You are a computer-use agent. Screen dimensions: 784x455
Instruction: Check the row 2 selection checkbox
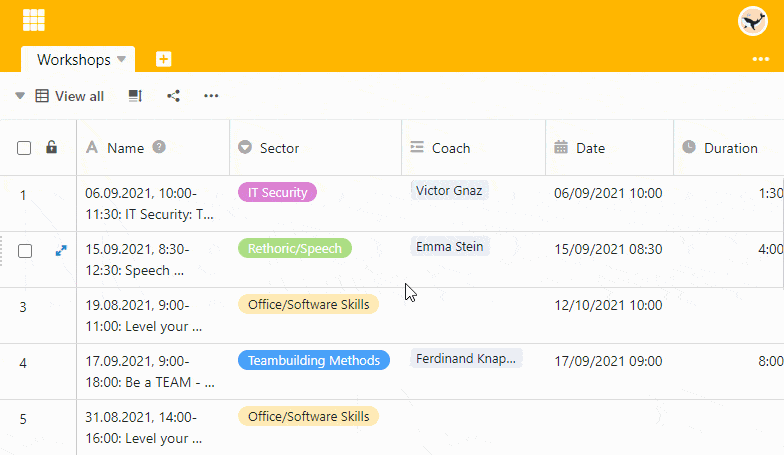coord(25,250)
